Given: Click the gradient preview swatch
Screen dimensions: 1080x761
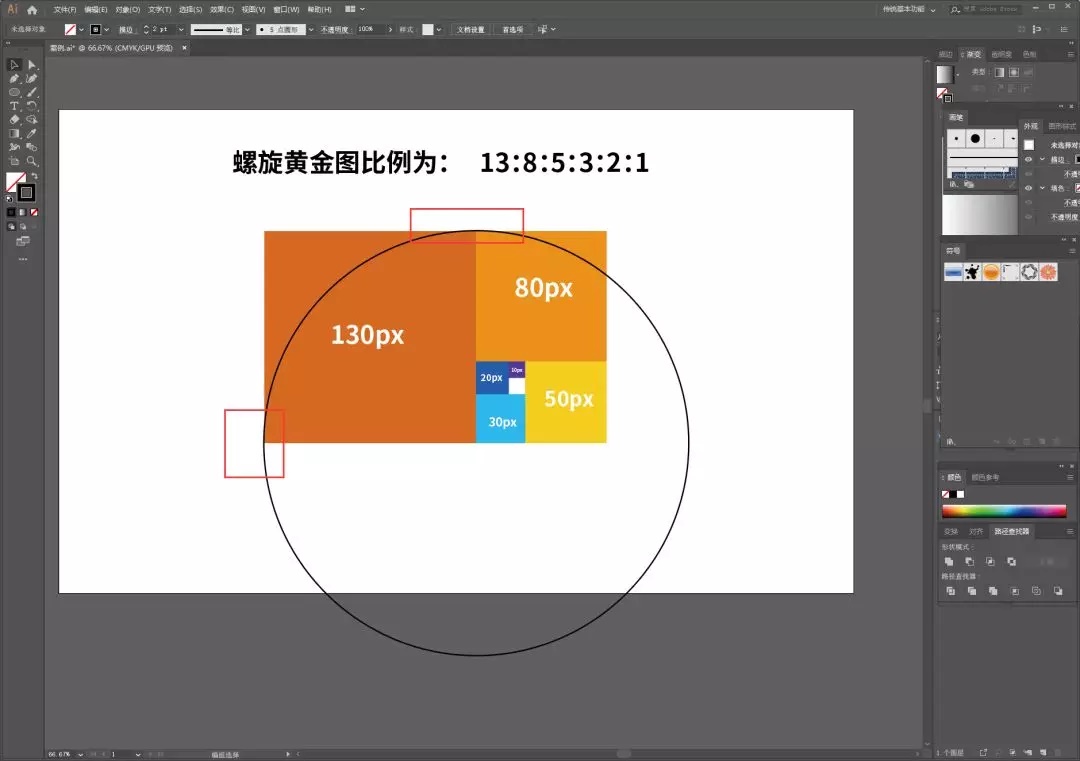Looking at the screenshot, I should (945, 74).
